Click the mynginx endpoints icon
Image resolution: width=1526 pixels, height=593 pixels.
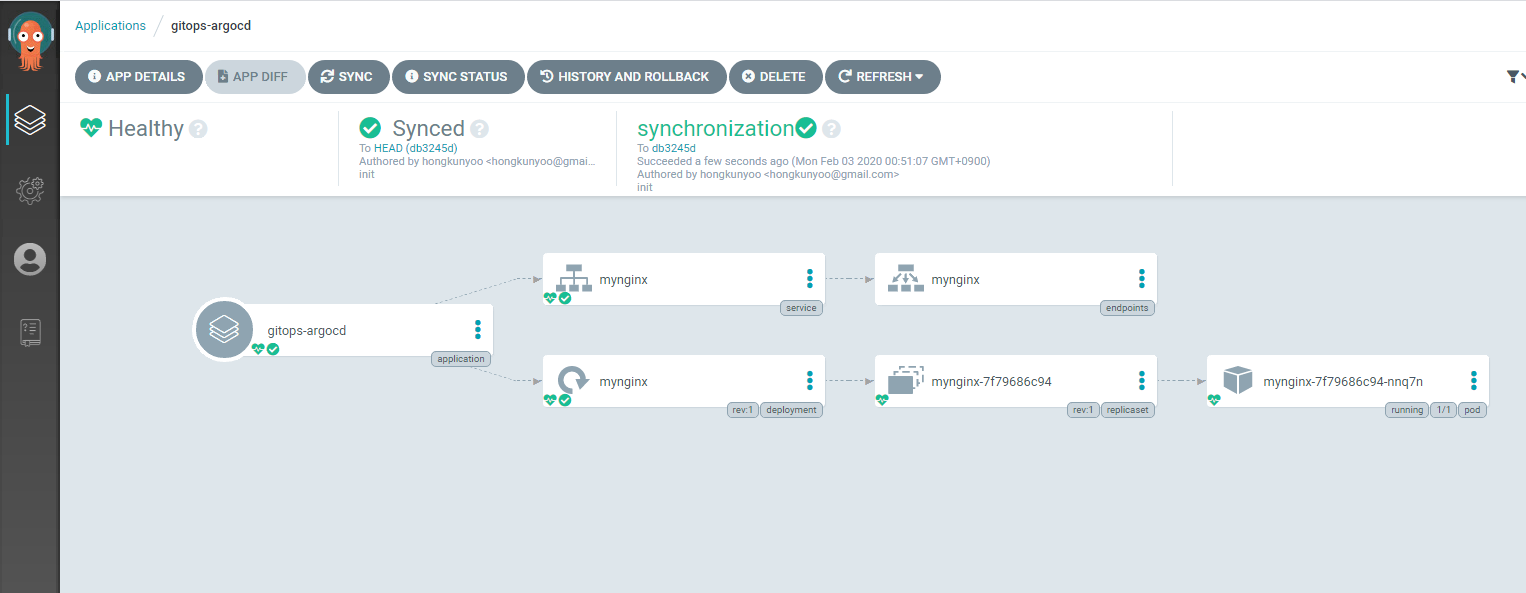905,277
